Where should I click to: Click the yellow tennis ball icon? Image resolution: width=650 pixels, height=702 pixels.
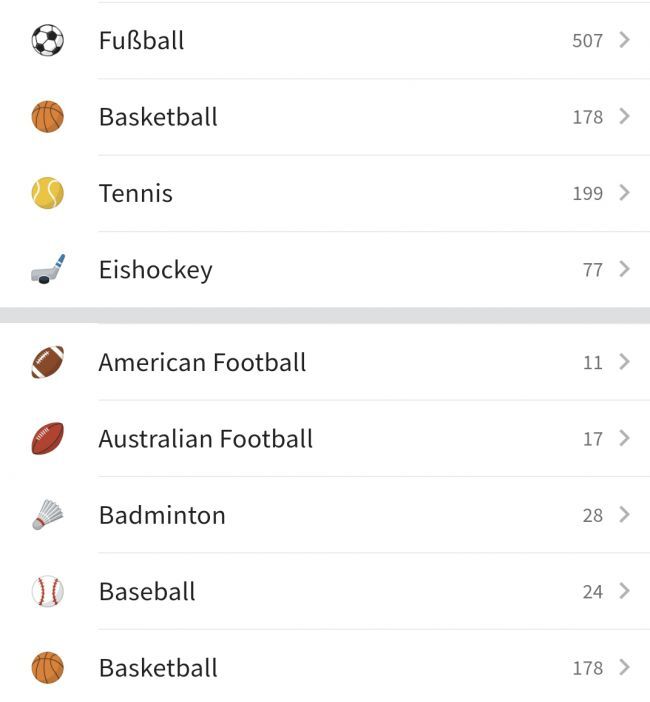47,193
